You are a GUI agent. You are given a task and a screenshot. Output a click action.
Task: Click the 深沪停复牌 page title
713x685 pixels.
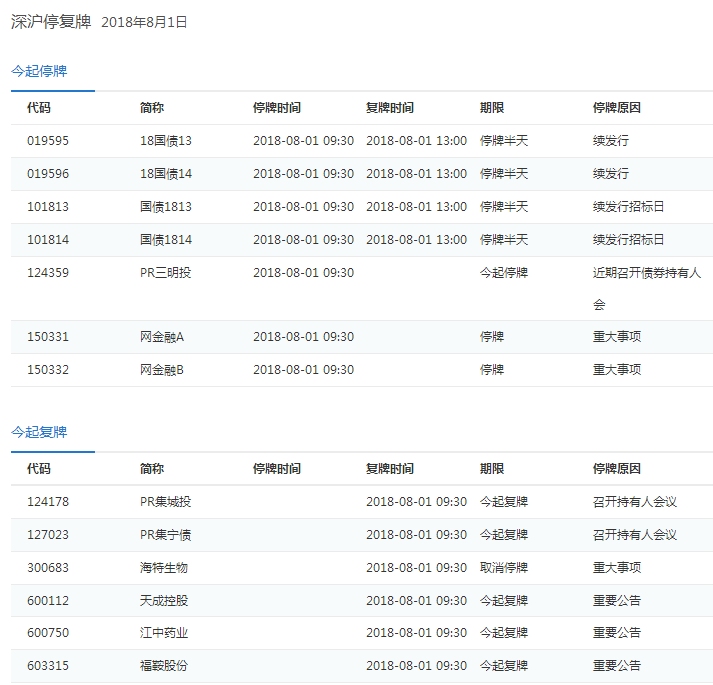click(x=50, y=21)
